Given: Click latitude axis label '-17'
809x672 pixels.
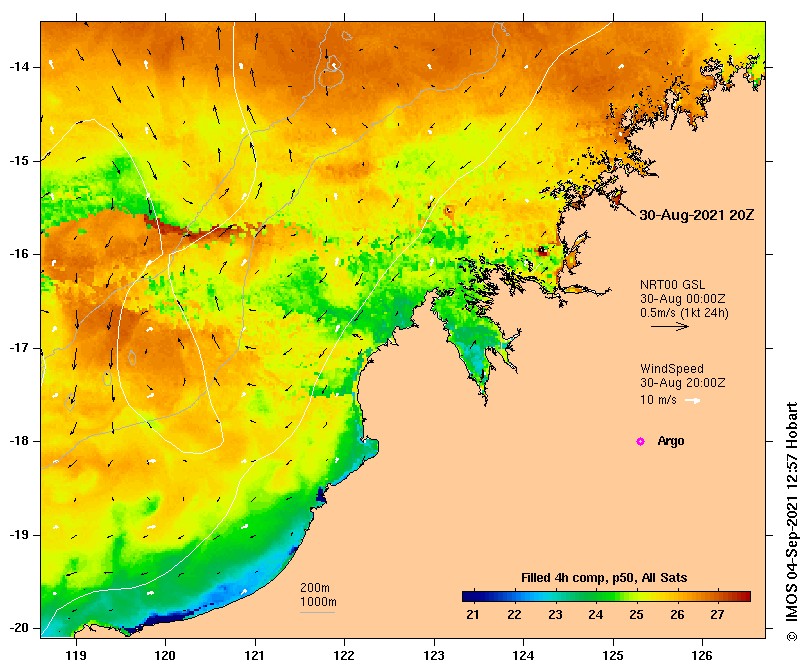Looking at the screenshot, I should click(19, 348).
